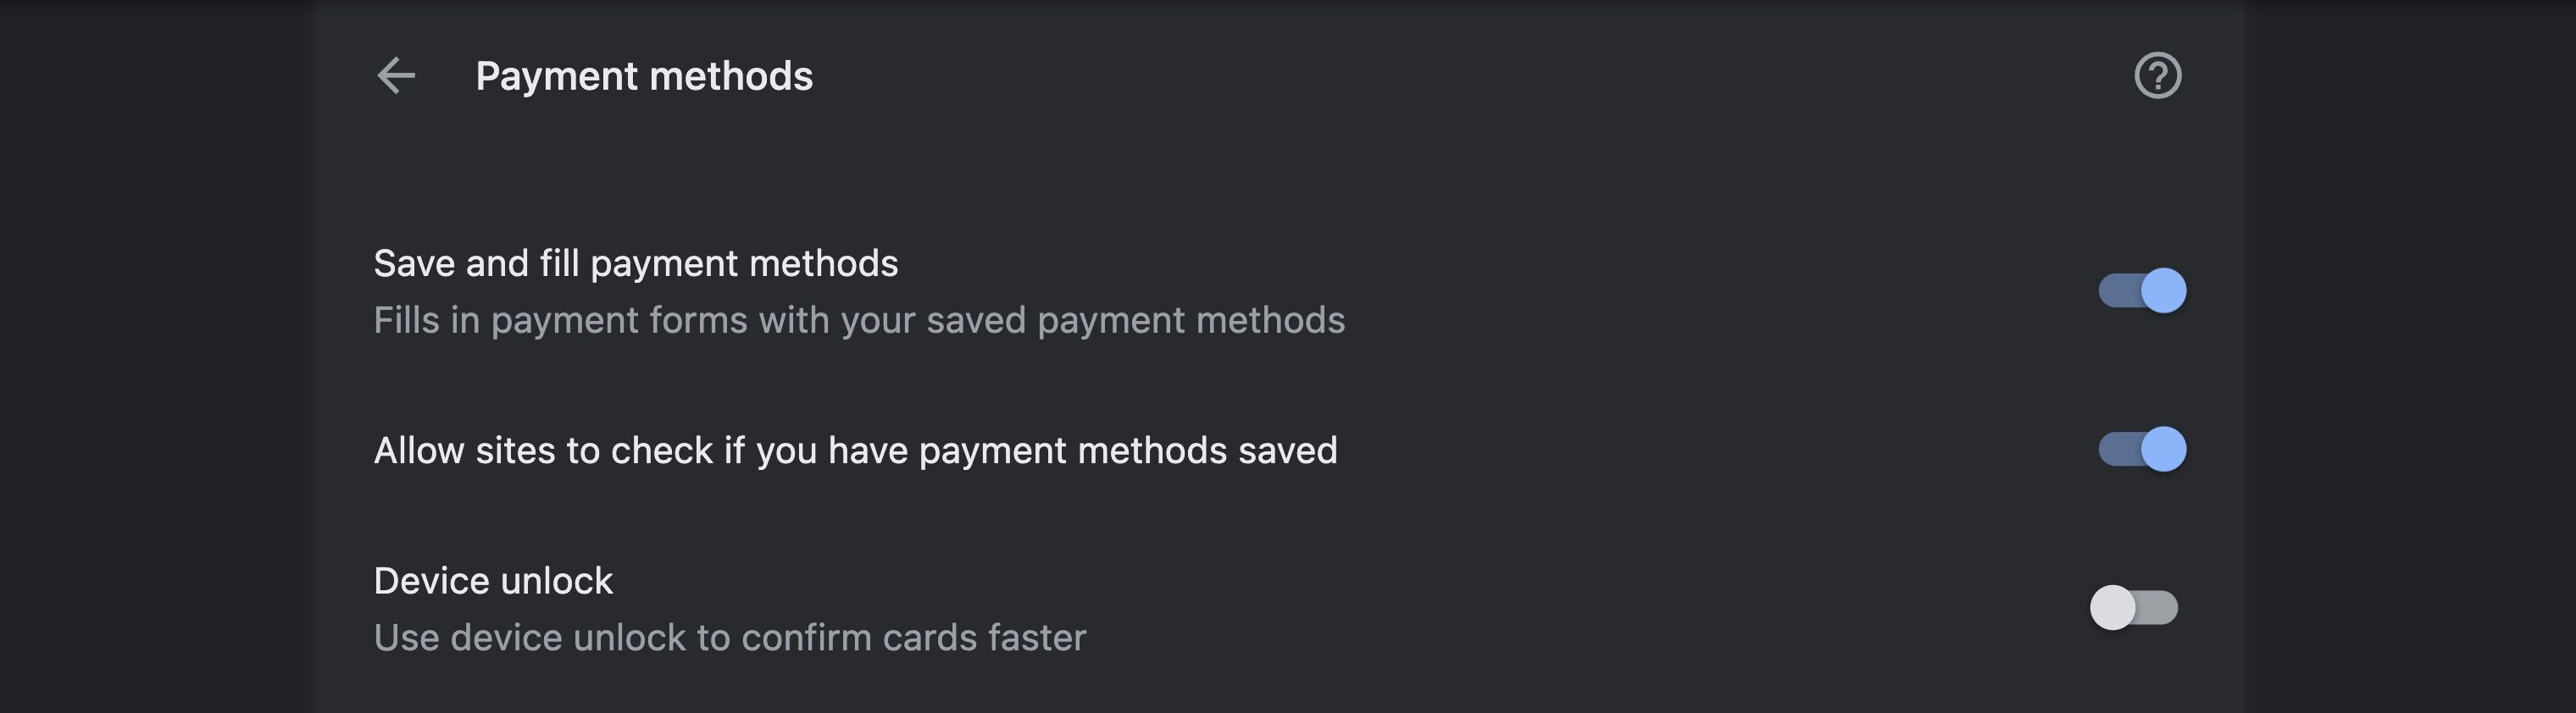
Task: Click the back arrow to leave Payment methods
Action: (x=397, y=75)
